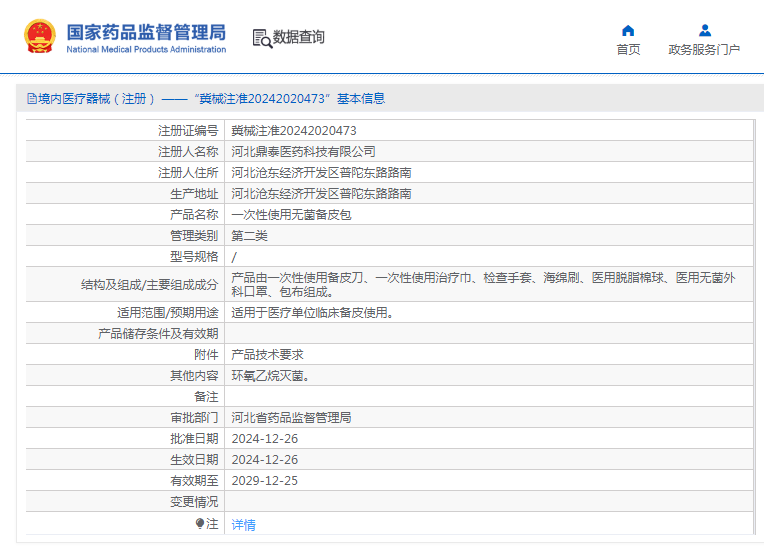Click the 政务服务门户 user icon
Screen dimensions: 764x554
705,31
